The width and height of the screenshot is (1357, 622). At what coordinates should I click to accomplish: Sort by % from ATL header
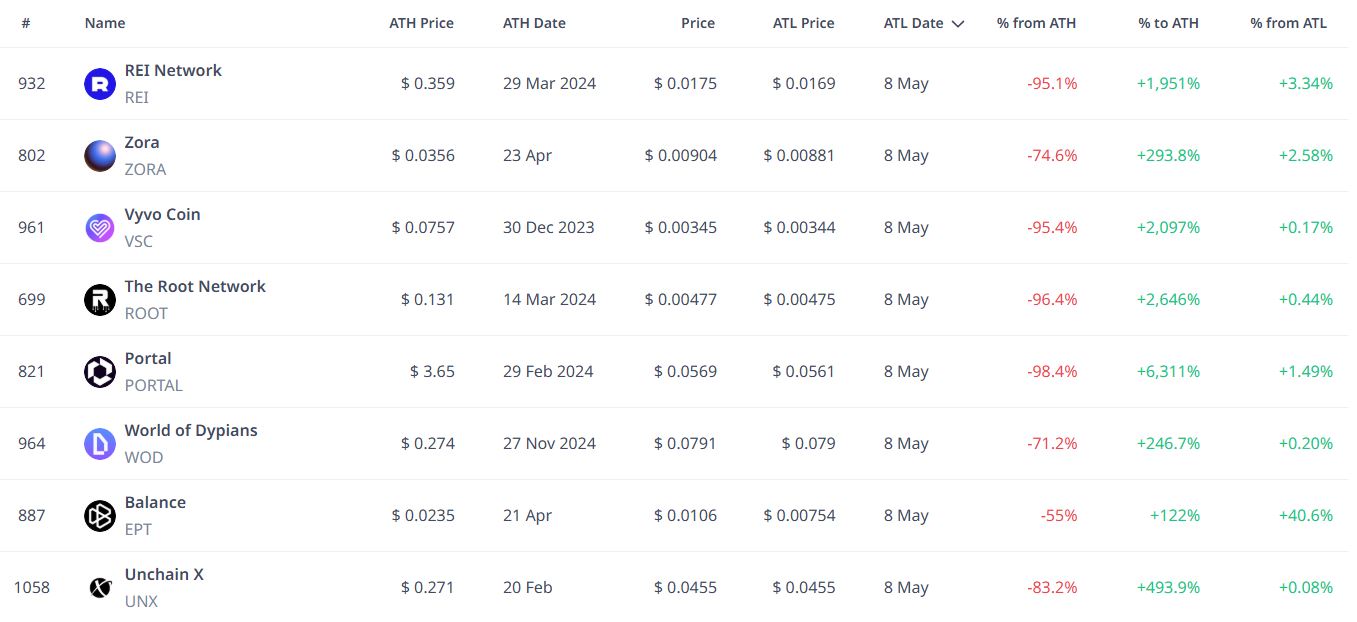[x=1288, y=23]
